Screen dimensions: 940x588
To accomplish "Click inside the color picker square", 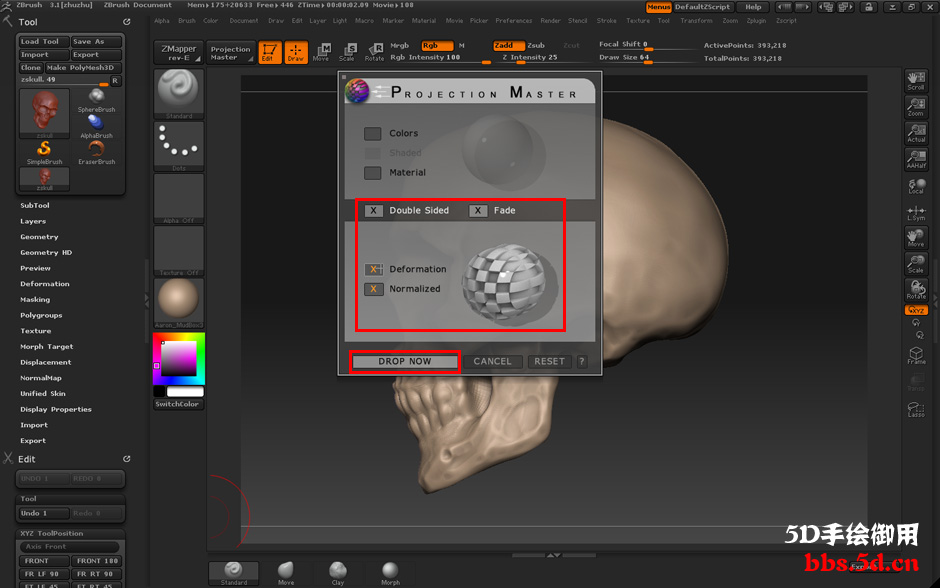I will pos(179,358).
